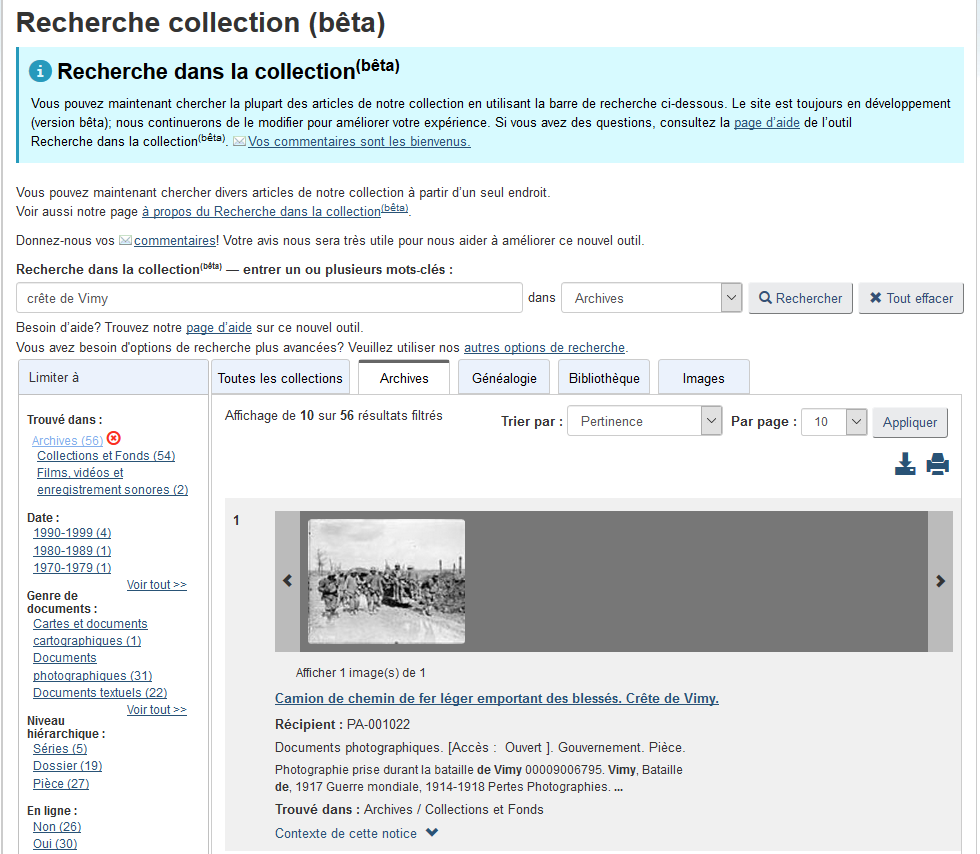The height and width of the screenshot is (854, 980).
Task: Click the download results icon
Action: coord(905,464)
